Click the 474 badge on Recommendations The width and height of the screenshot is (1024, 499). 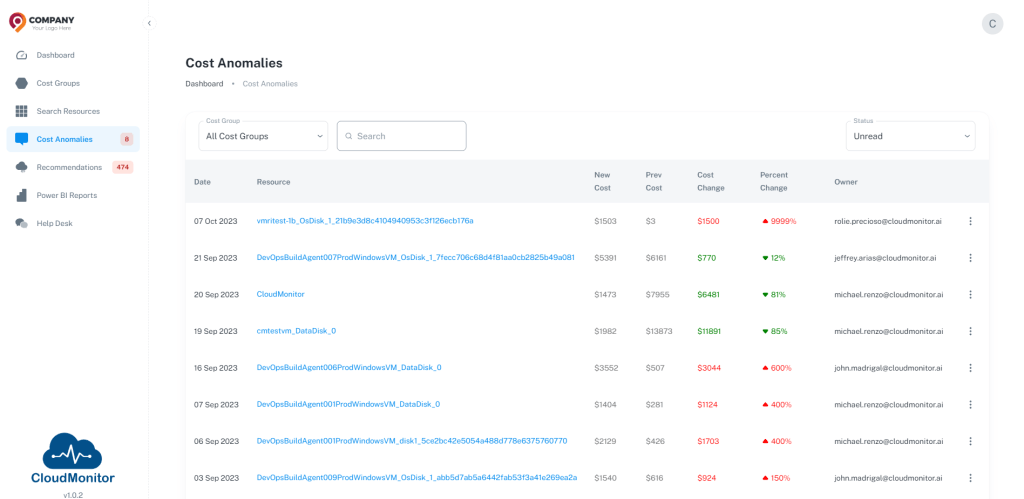[122, 167]
